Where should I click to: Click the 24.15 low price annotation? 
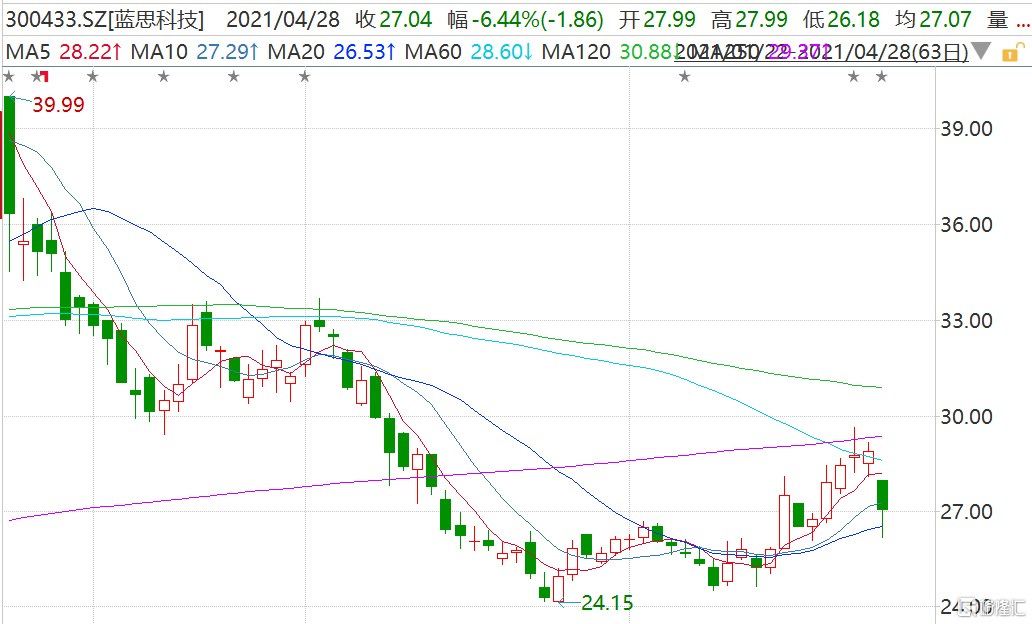coord(607,602)
